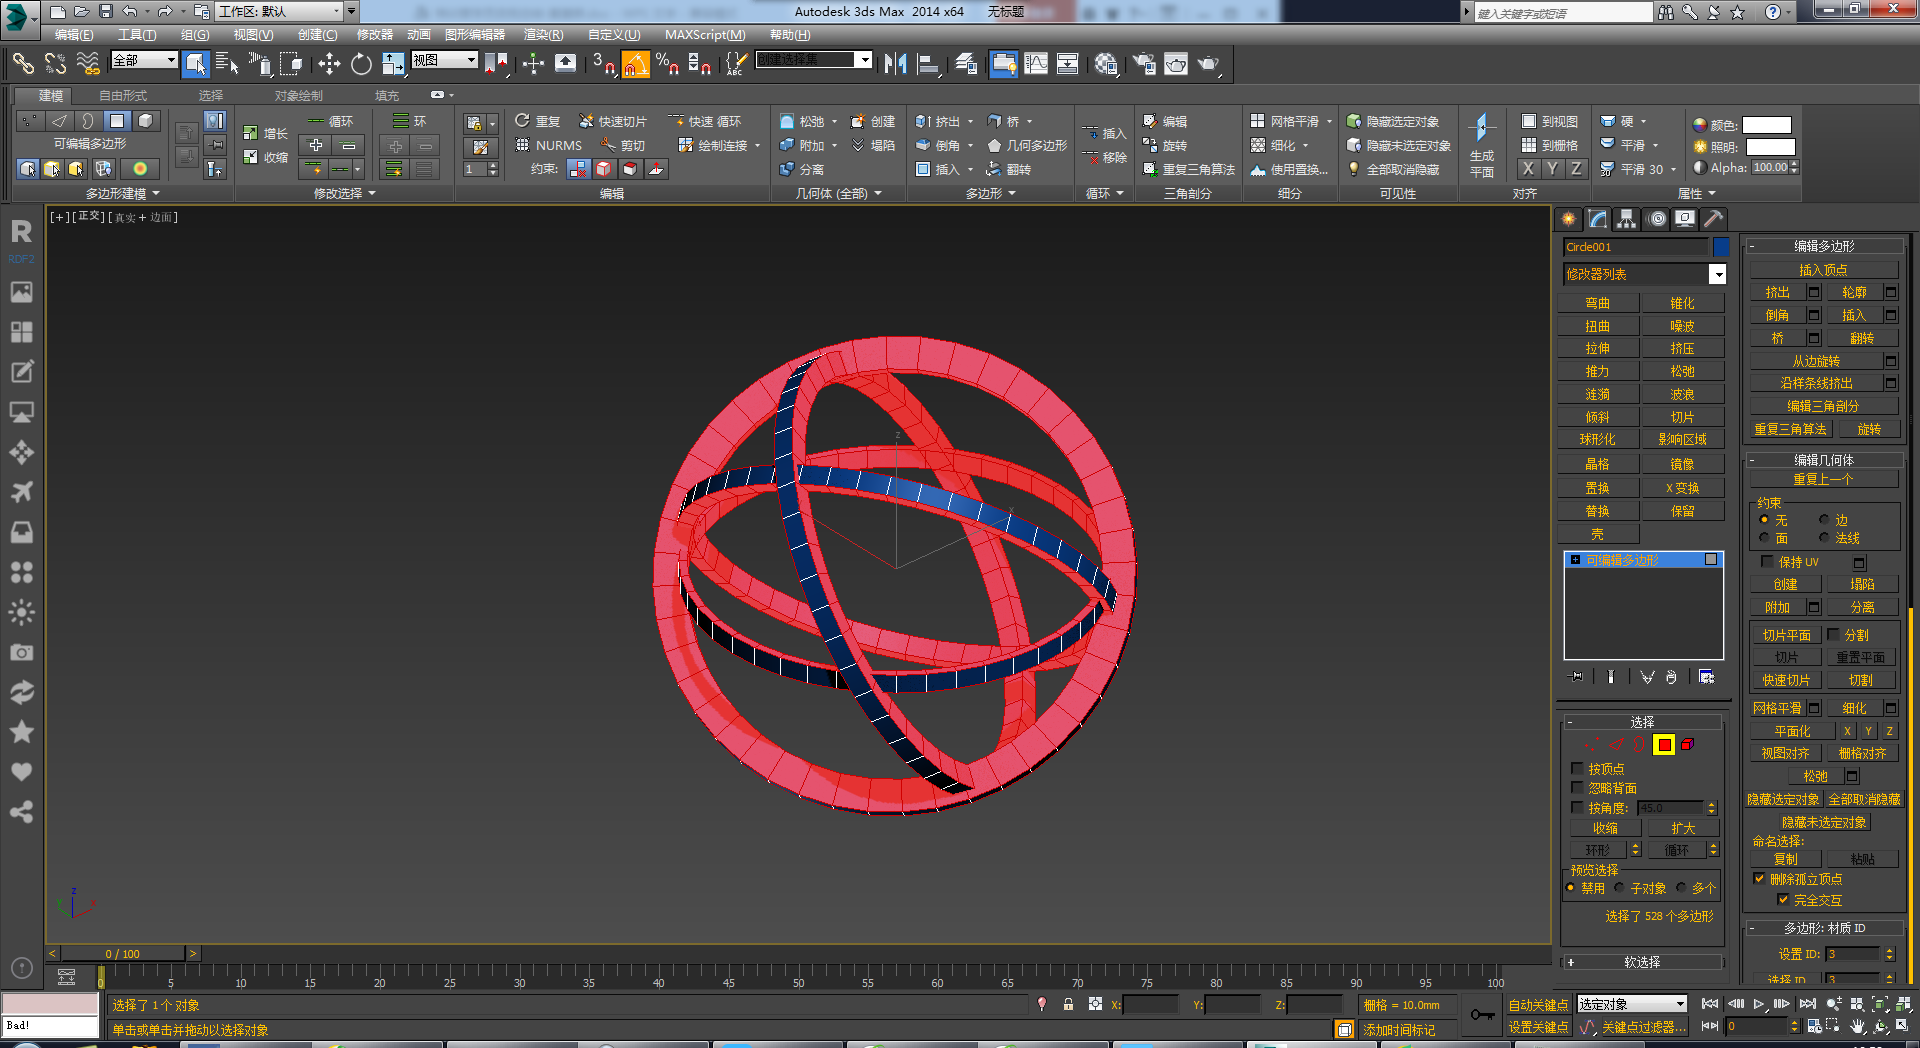The width and height of the screenshot is (1920, 1048).
Task: Open the 渲染(R) menu
Action: [x=543, y=35]
